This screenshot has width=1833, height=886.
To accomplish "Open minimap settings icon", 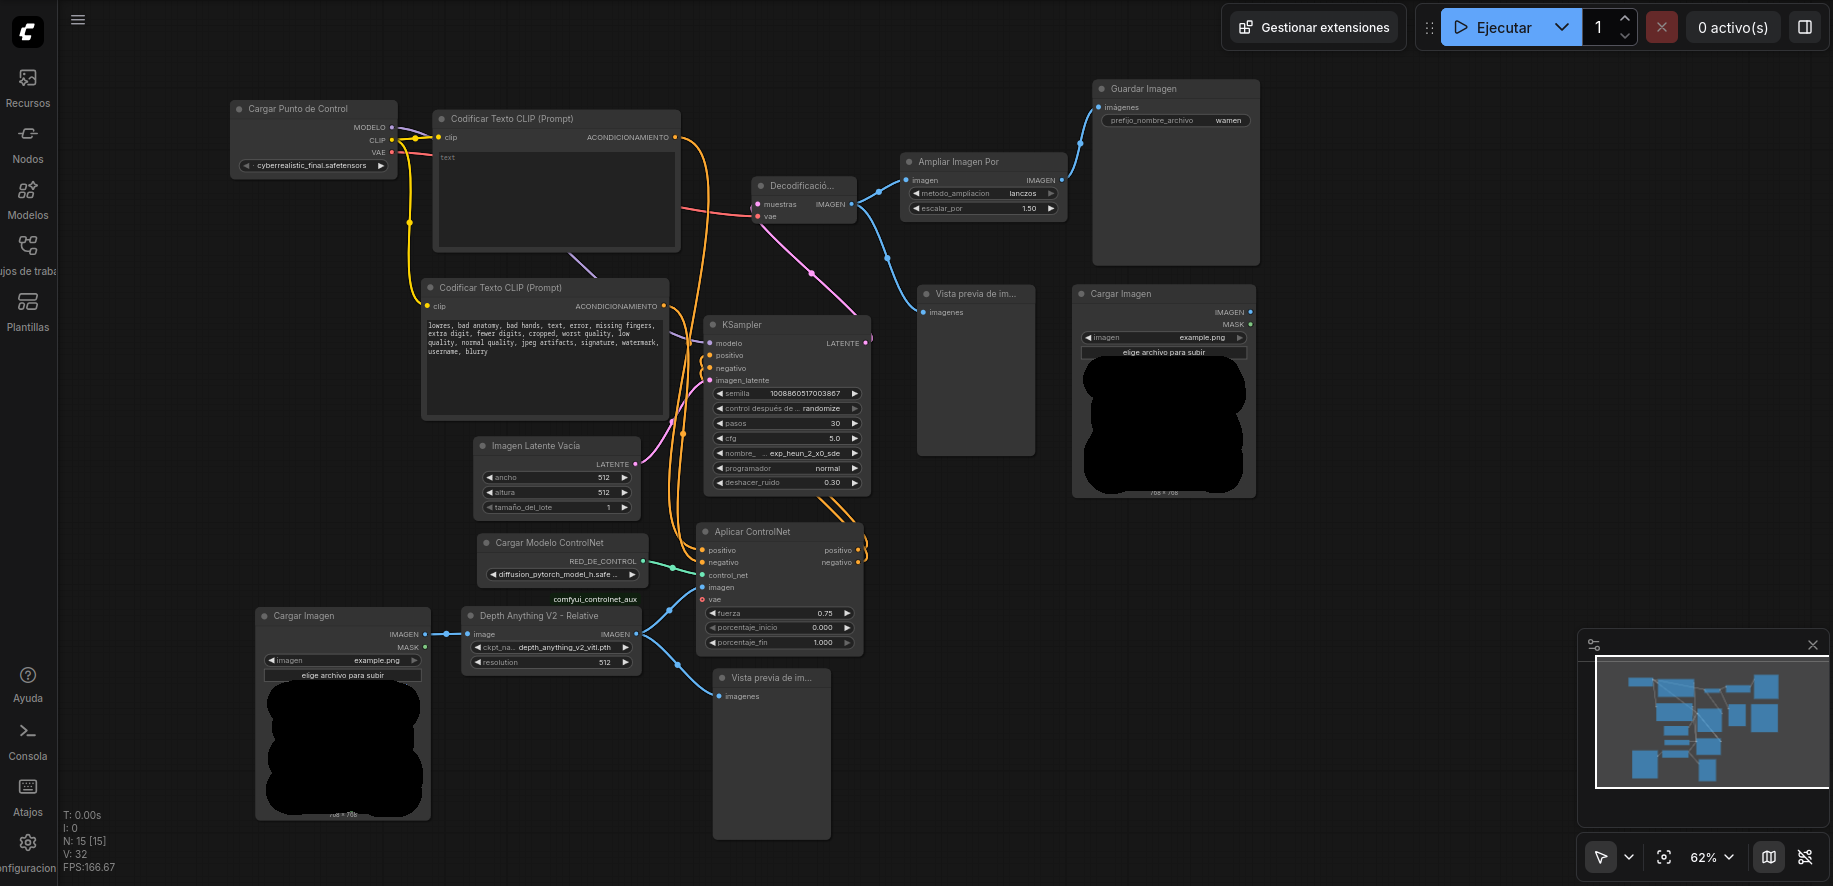I will (x=1594, y=645).
